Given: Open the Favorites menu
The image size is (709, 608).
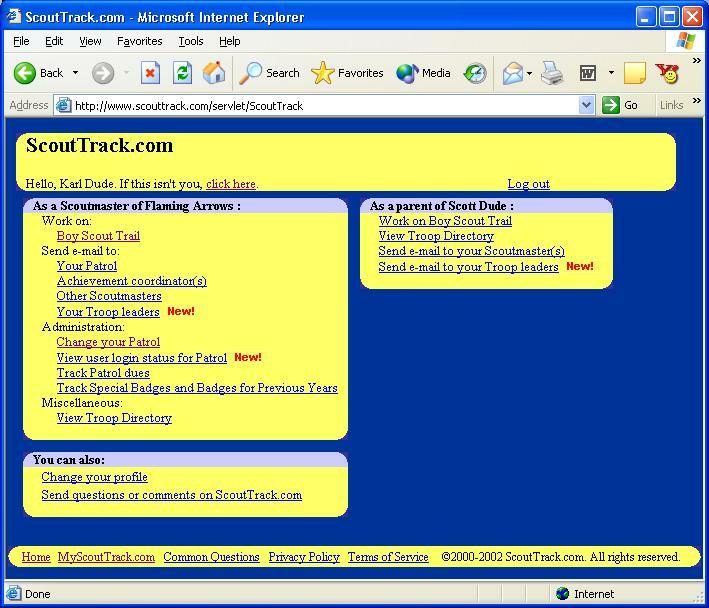Looking at the screenshot, I should tap(140, 41).
